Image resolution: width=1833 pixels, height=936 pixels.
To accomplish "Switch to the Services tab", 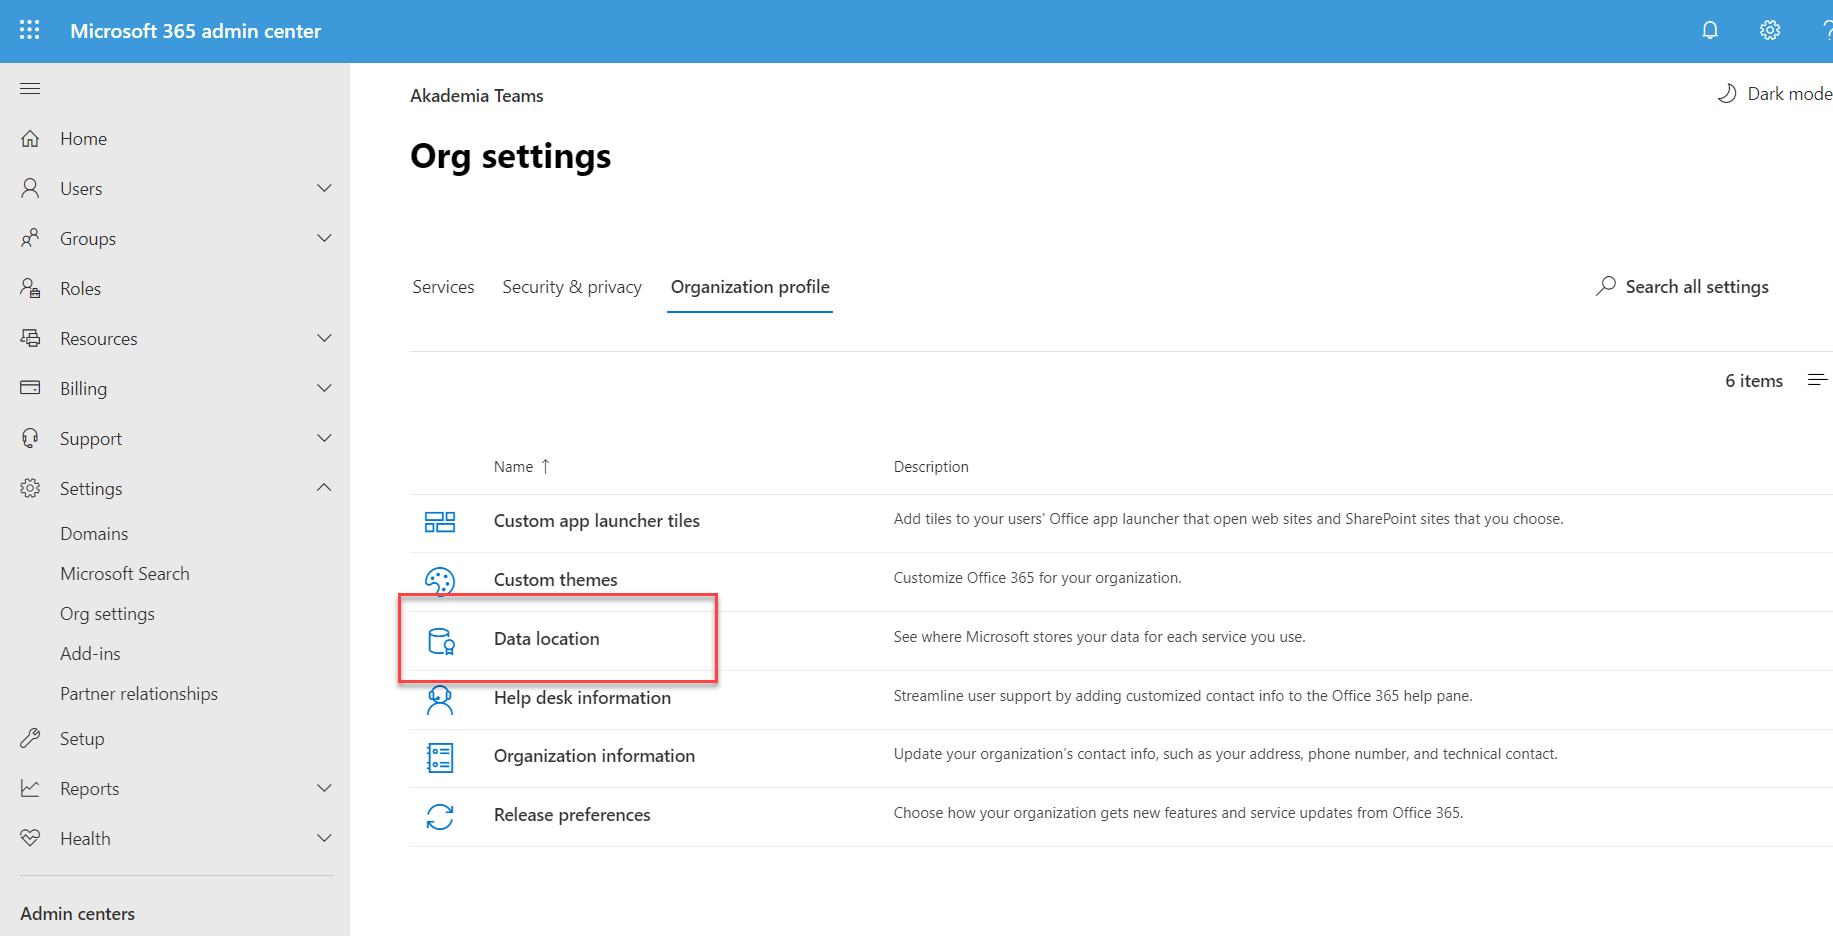I will pyautogui.click(x=443, y=287).
